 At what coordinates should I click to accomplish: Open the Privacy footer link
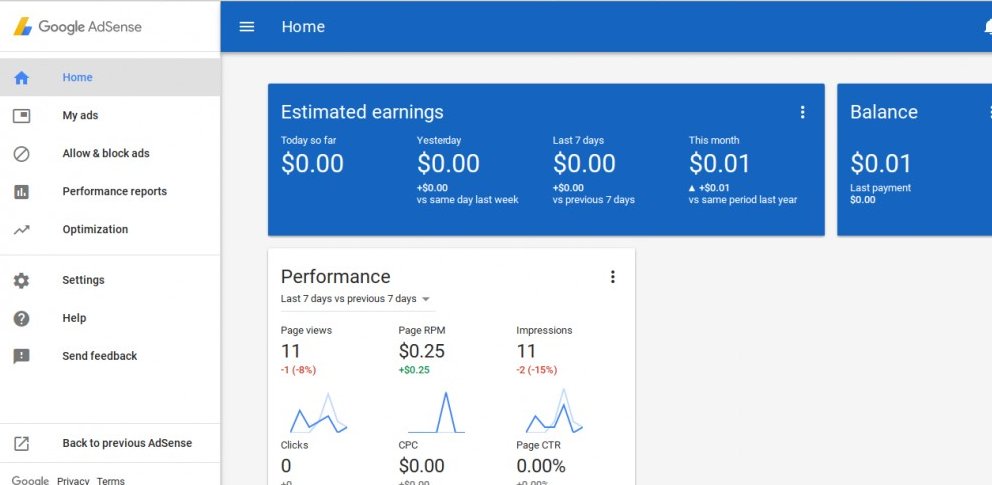[x=73, y=481]
